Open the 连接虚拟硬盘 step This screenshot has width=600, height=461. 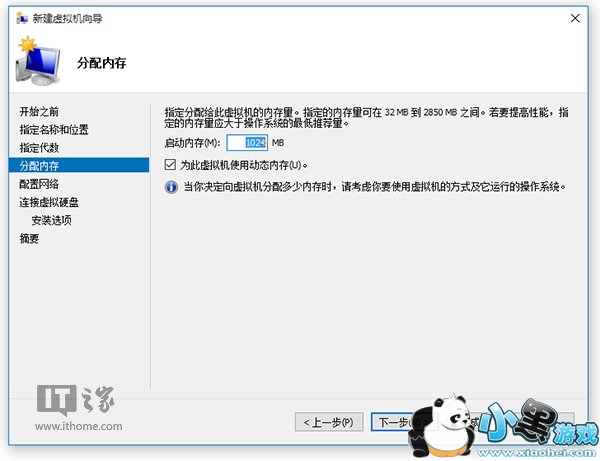coord(49,202)
